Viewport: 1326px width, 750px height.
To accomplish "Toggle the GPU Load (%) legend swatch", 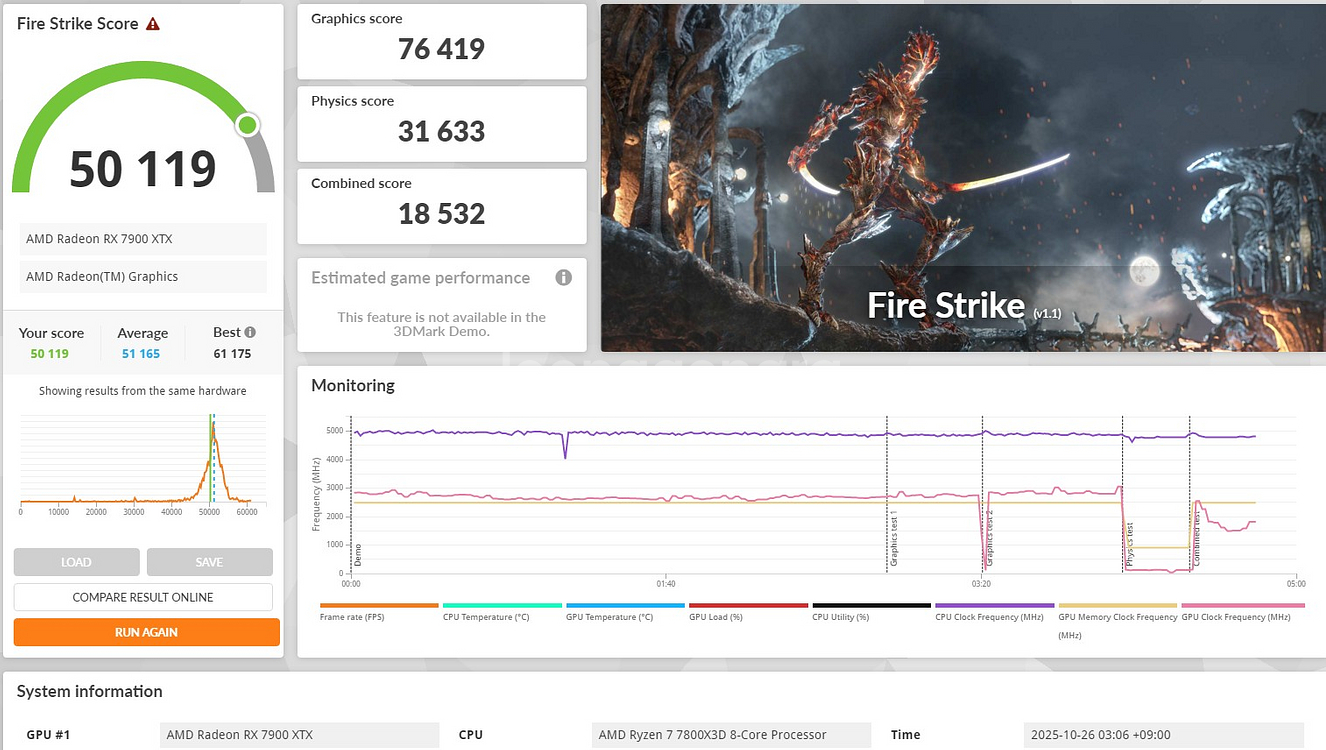I will (748, 606).
